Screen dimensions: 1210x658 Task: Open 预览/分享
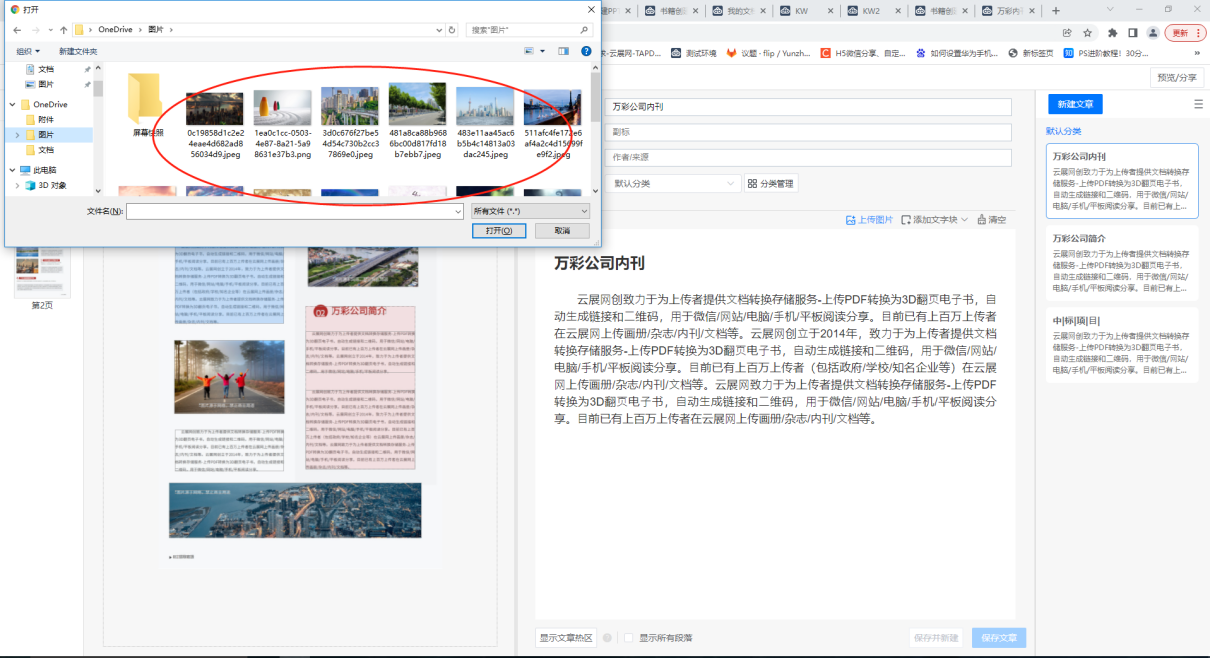tap(1176, 77)
